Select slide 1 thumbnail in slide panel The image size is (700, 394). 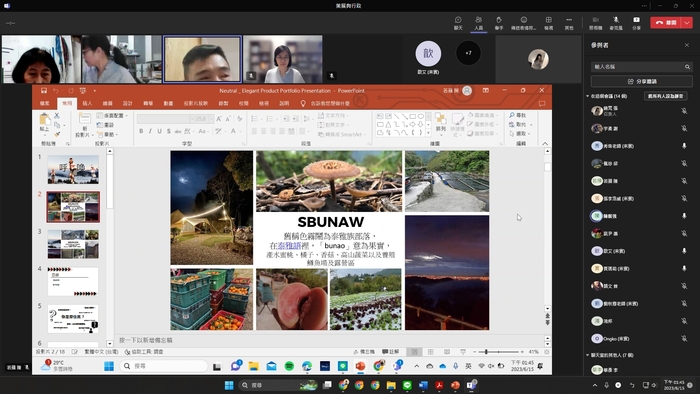(x=73, y=170)
